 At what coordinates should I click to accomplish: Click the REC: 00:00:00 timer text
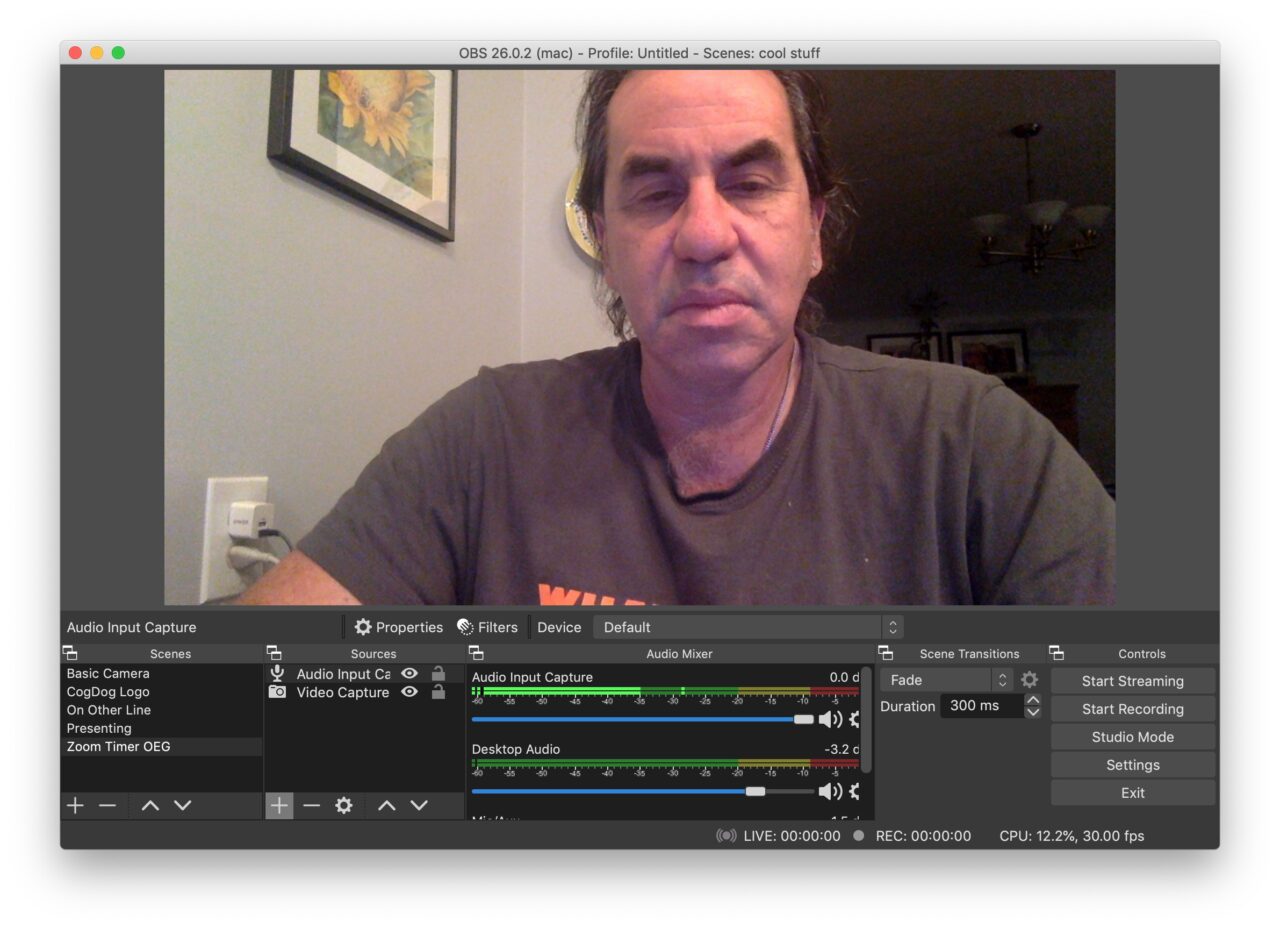click(x=923, y=836)
